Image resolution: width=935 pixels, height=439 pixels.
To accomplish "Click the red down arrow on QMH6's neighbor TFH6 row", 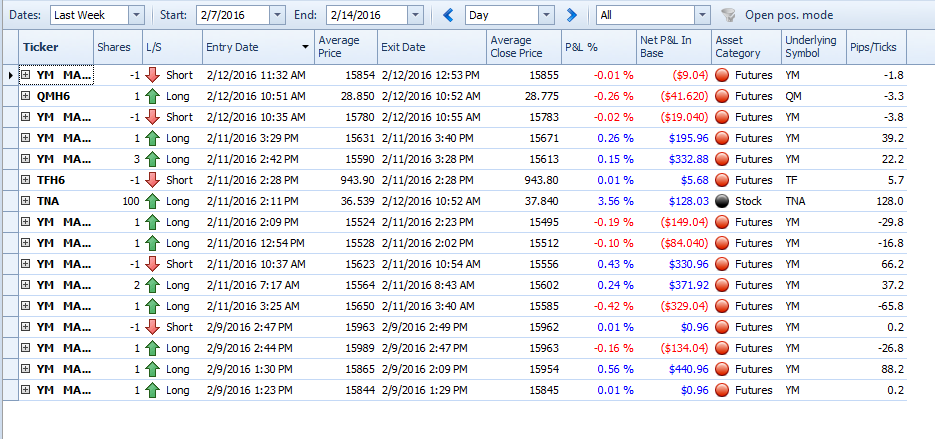I will click(x=153, y=180).
